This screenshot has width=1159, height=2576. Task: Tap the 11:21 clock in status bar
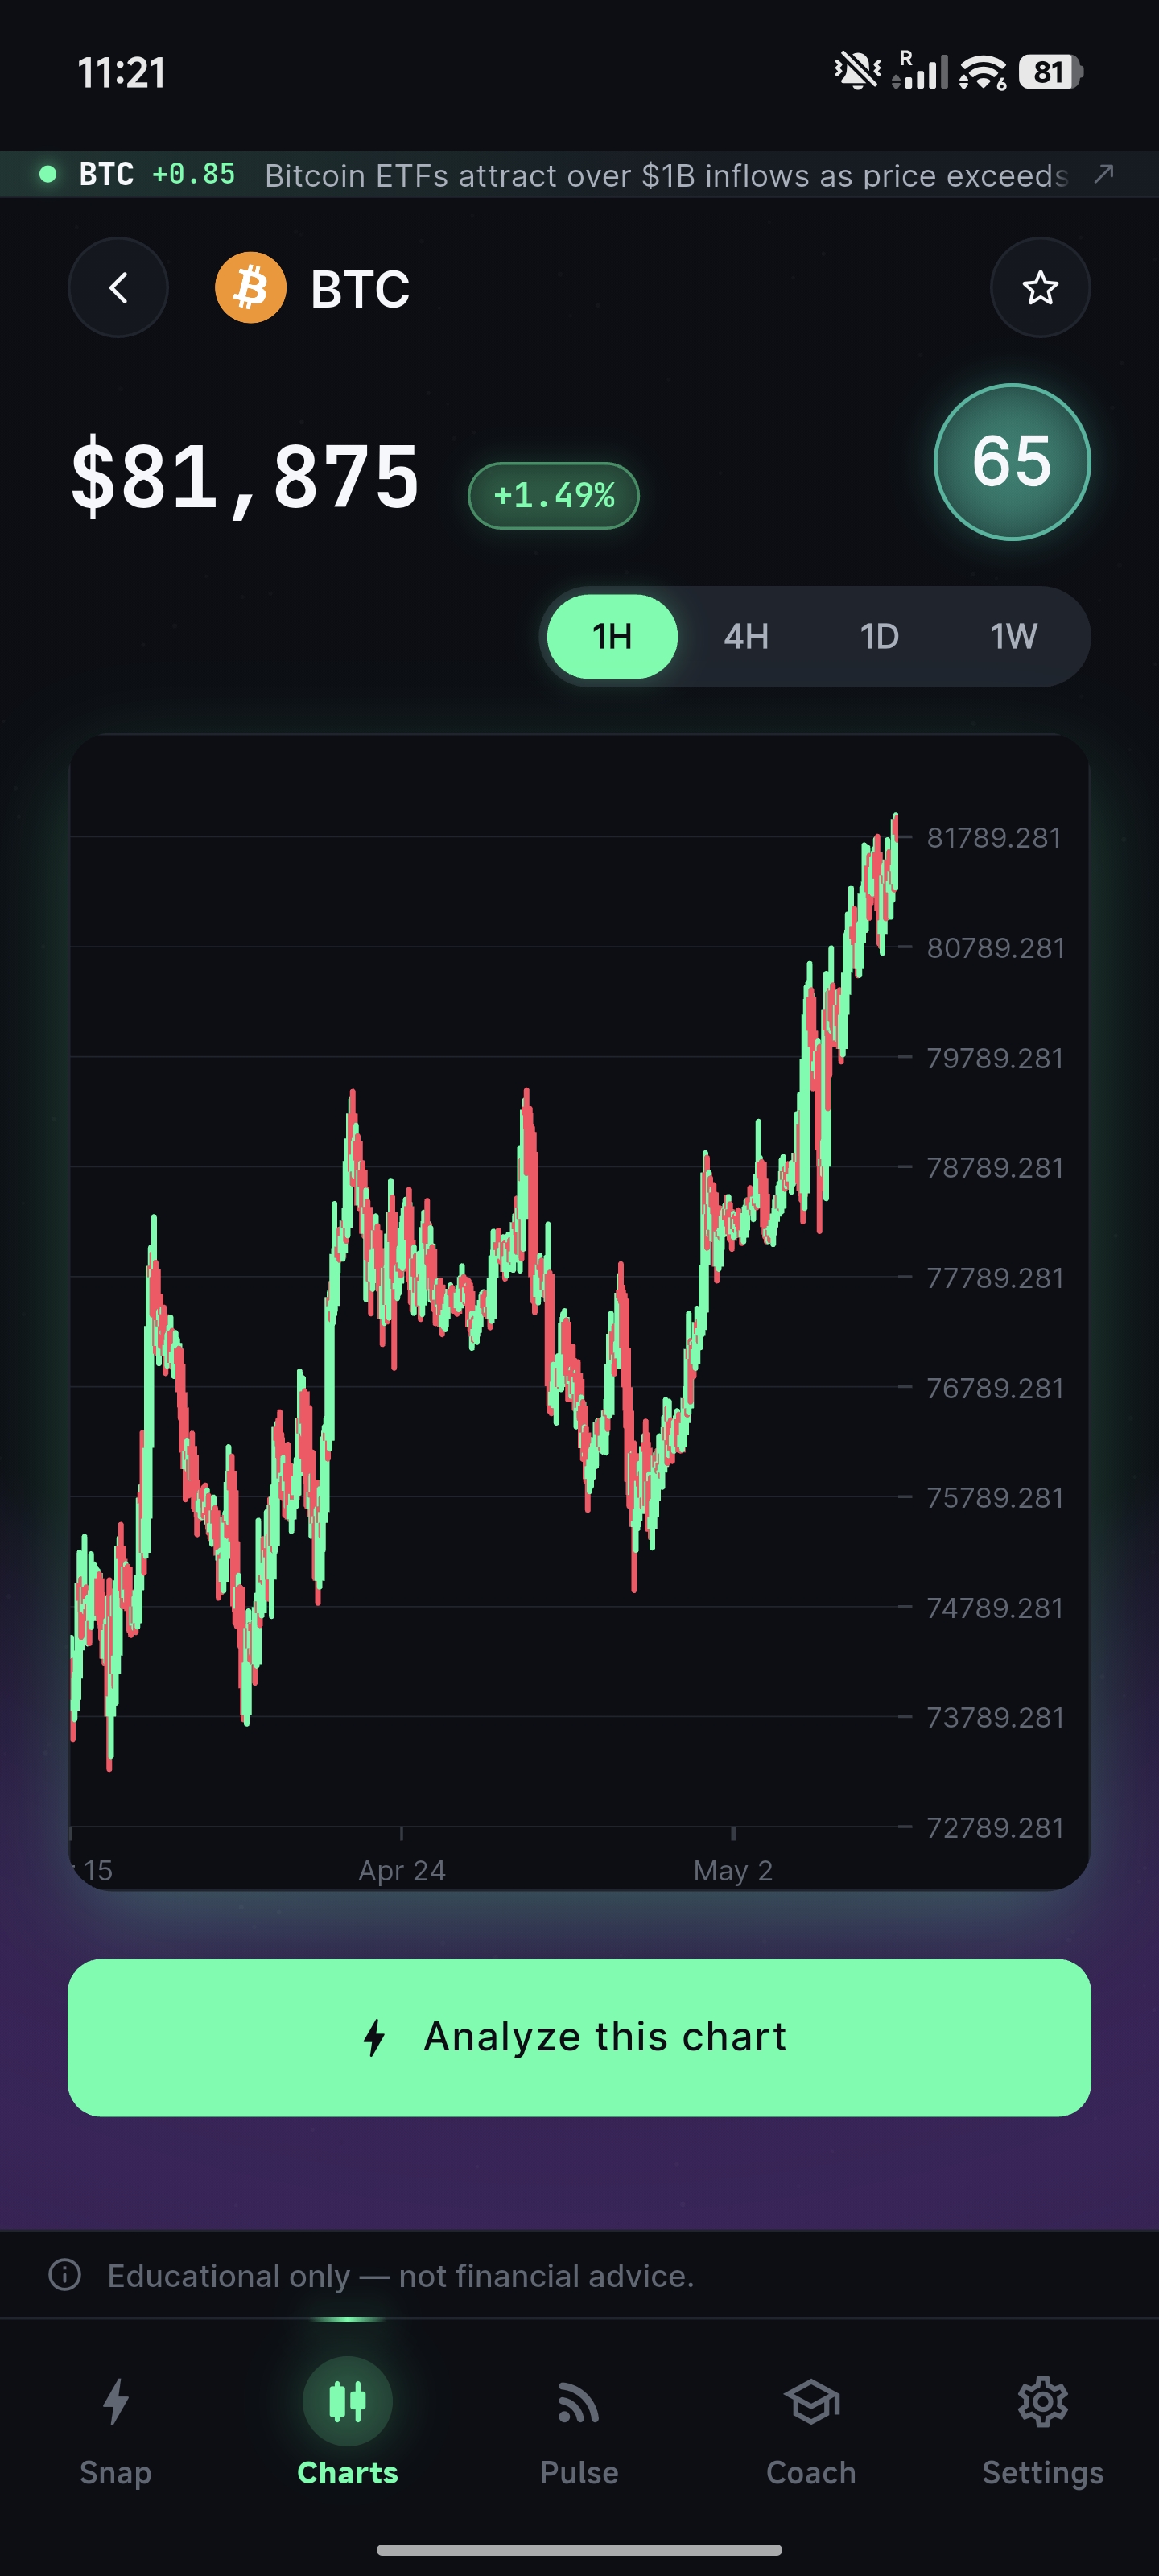click(x=121, y=73)
